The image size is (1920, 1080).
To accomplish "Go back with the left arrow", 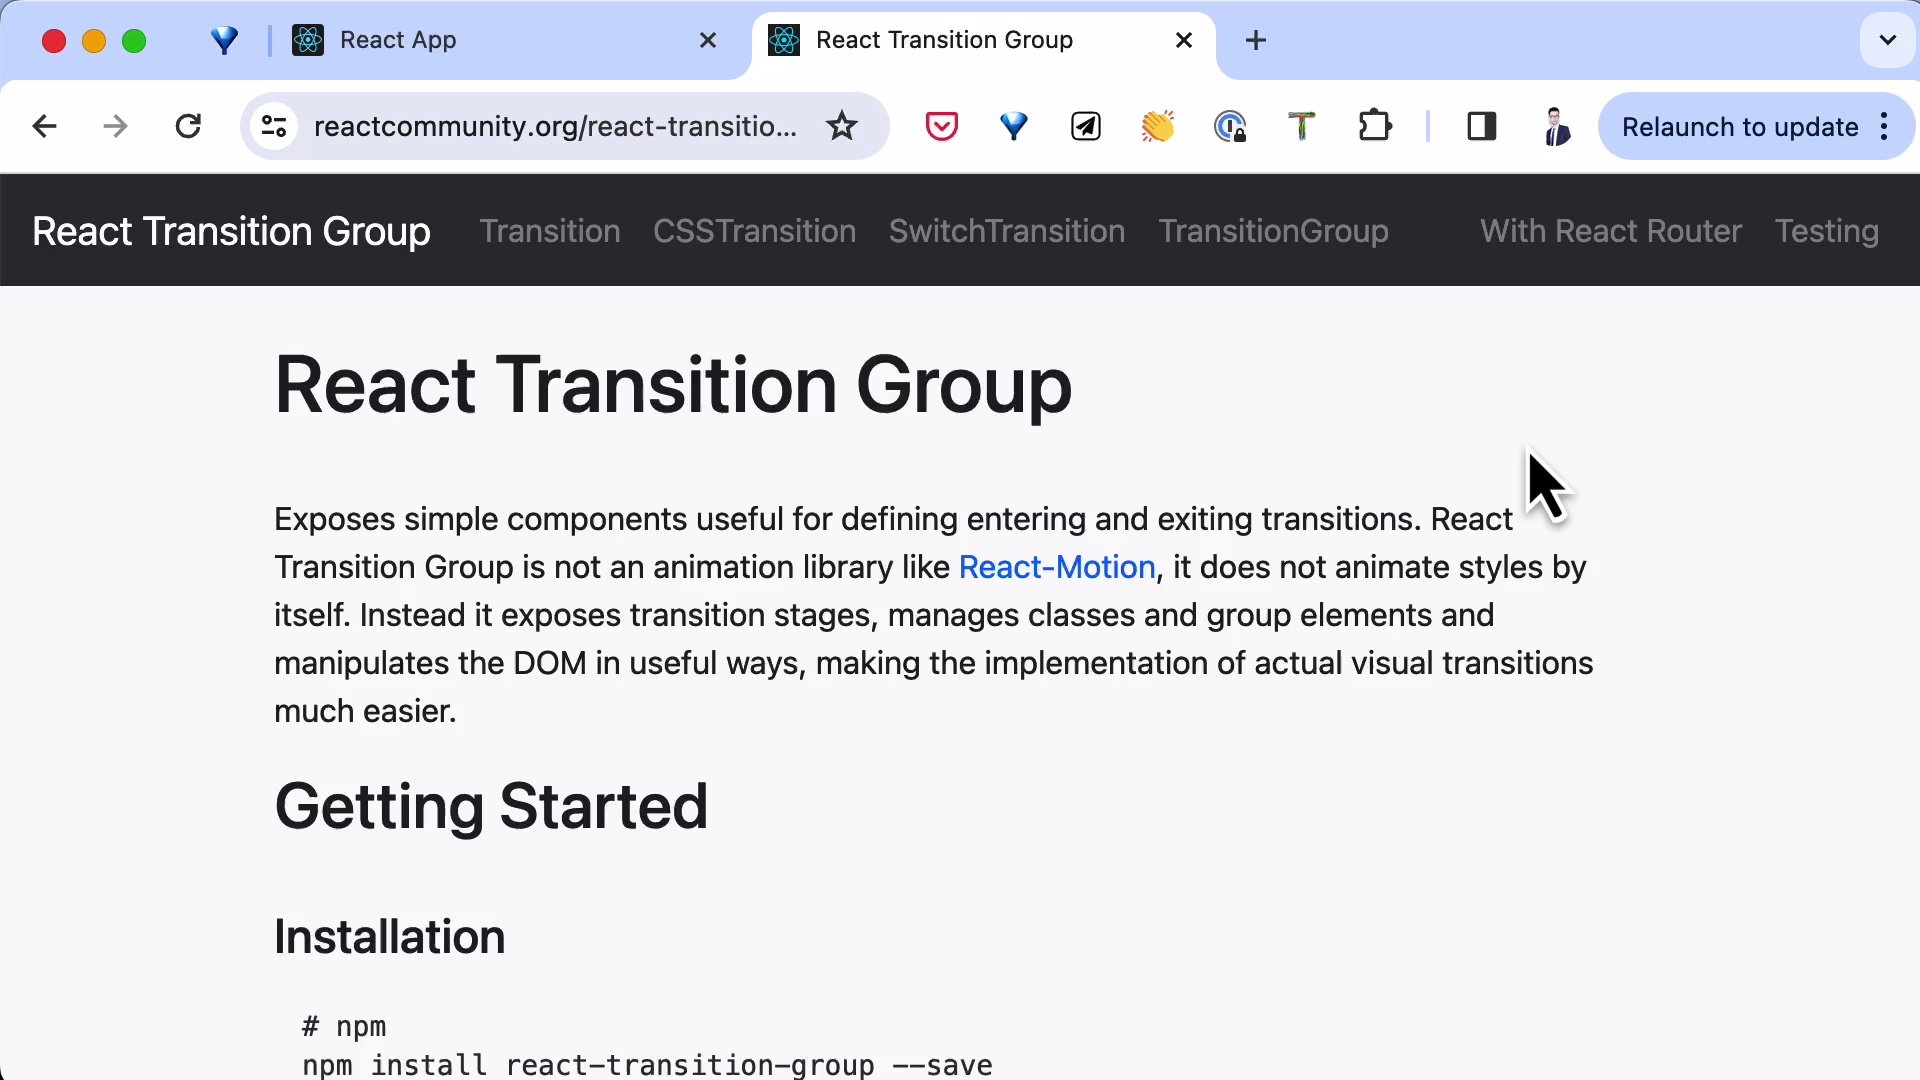I will click(44, 127).
